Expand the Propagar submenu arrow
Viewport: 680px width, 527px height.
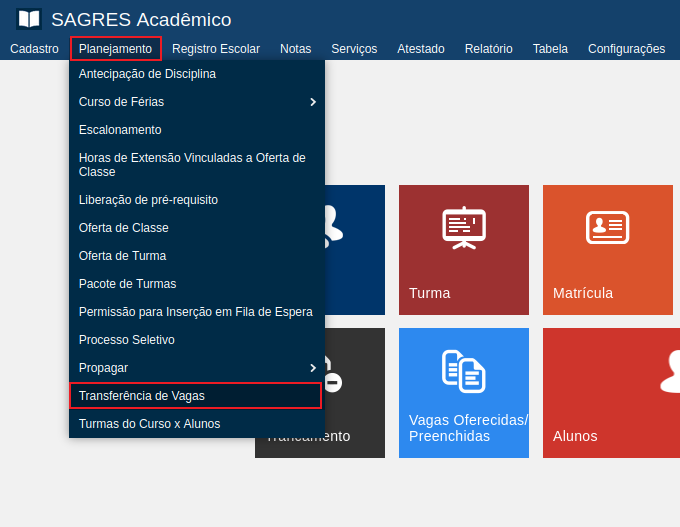tap(312, 368)
